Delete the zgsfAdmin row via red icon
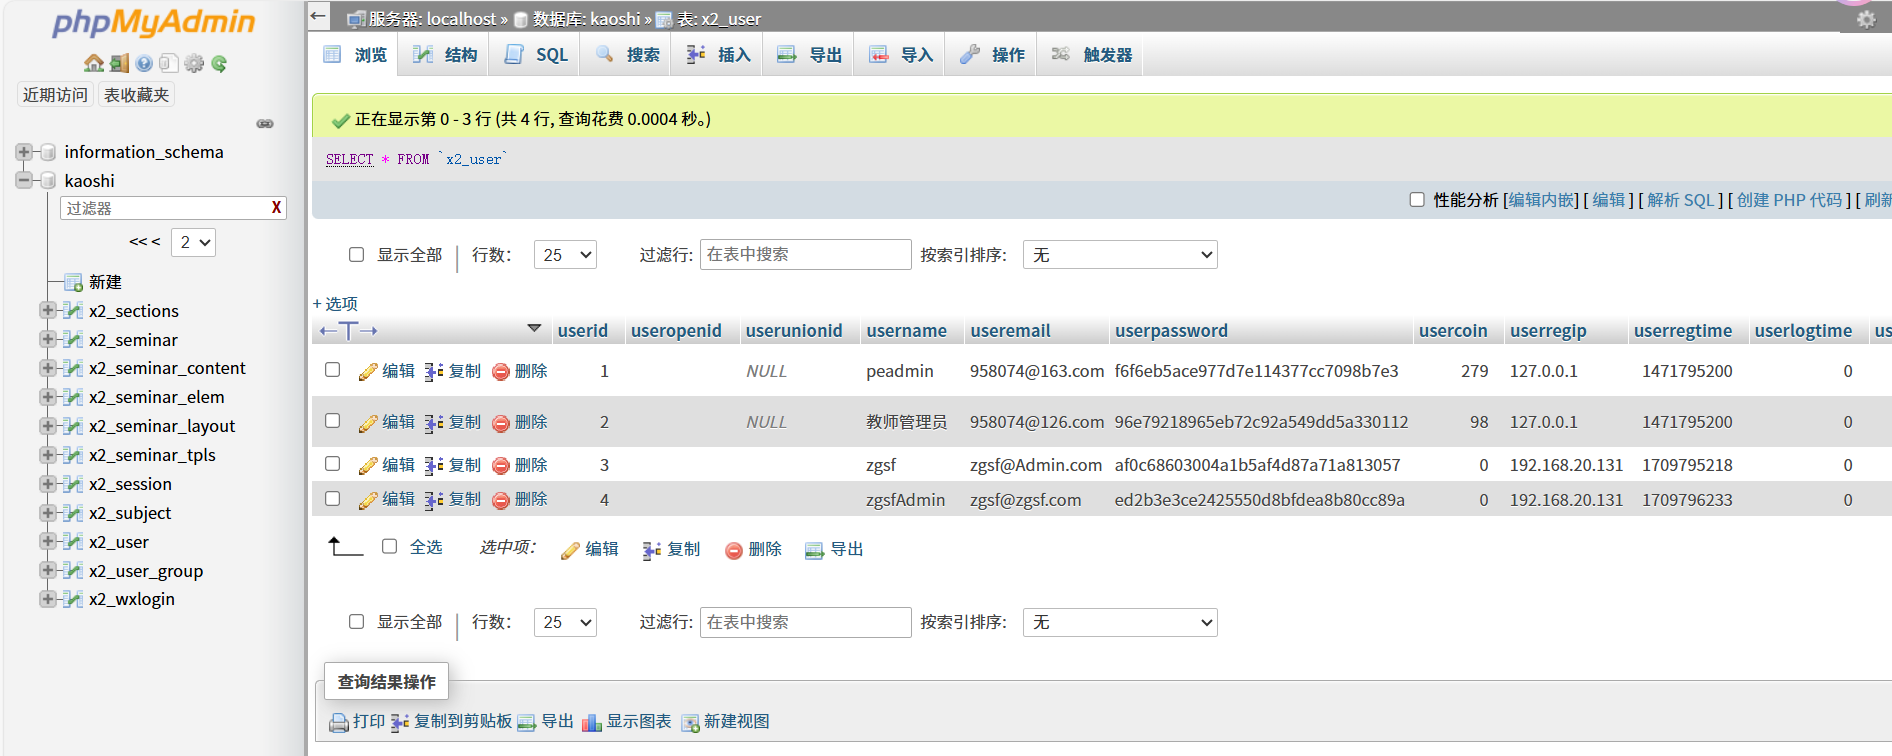 pos(501,500)
